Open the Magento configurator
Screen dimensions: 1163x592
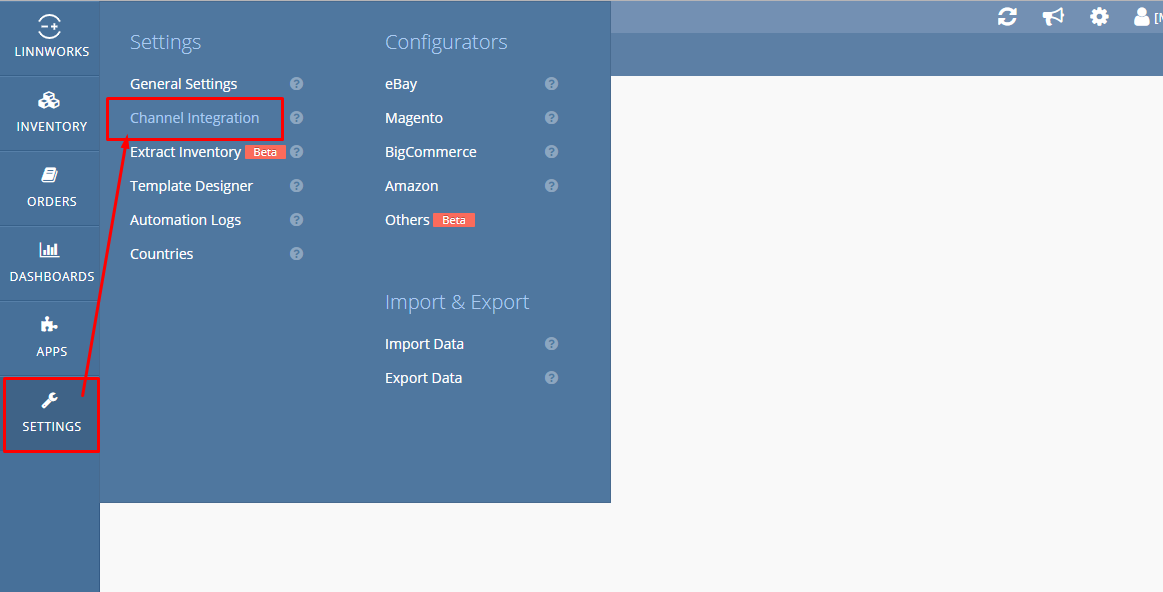[414, 118]
